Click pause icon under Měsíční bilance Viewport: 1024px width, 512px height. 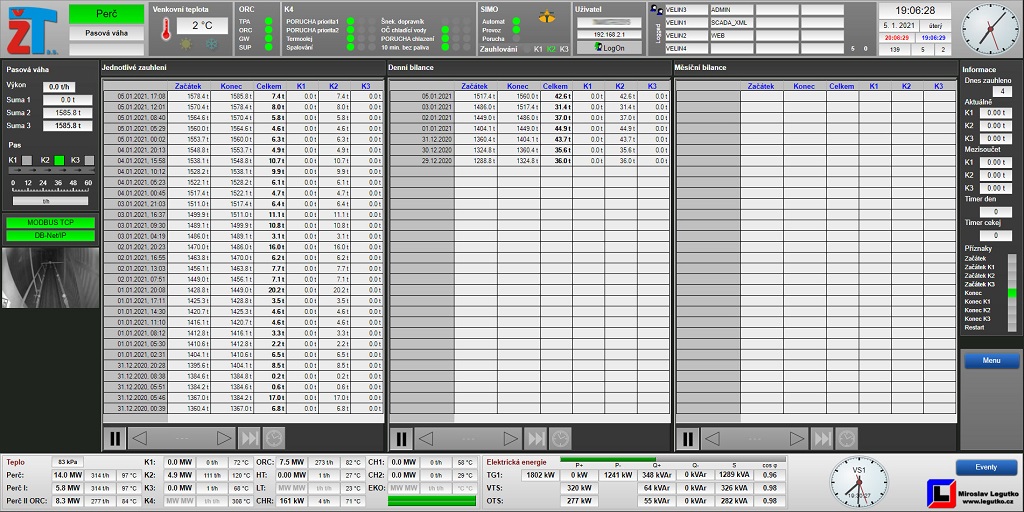688,438
